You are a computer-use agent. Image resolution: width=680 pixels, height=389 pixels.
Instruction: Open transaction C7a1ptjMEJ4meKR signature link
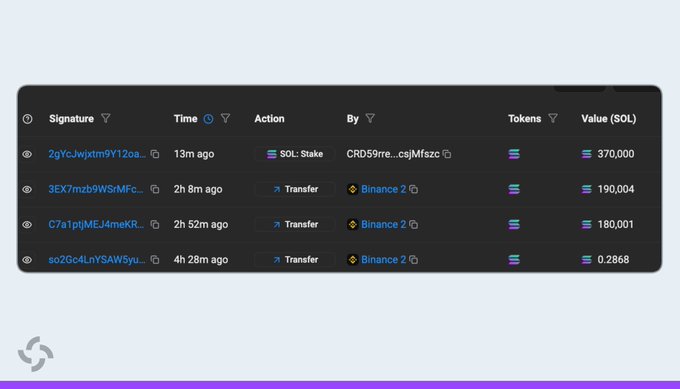[x=96, y=224]
